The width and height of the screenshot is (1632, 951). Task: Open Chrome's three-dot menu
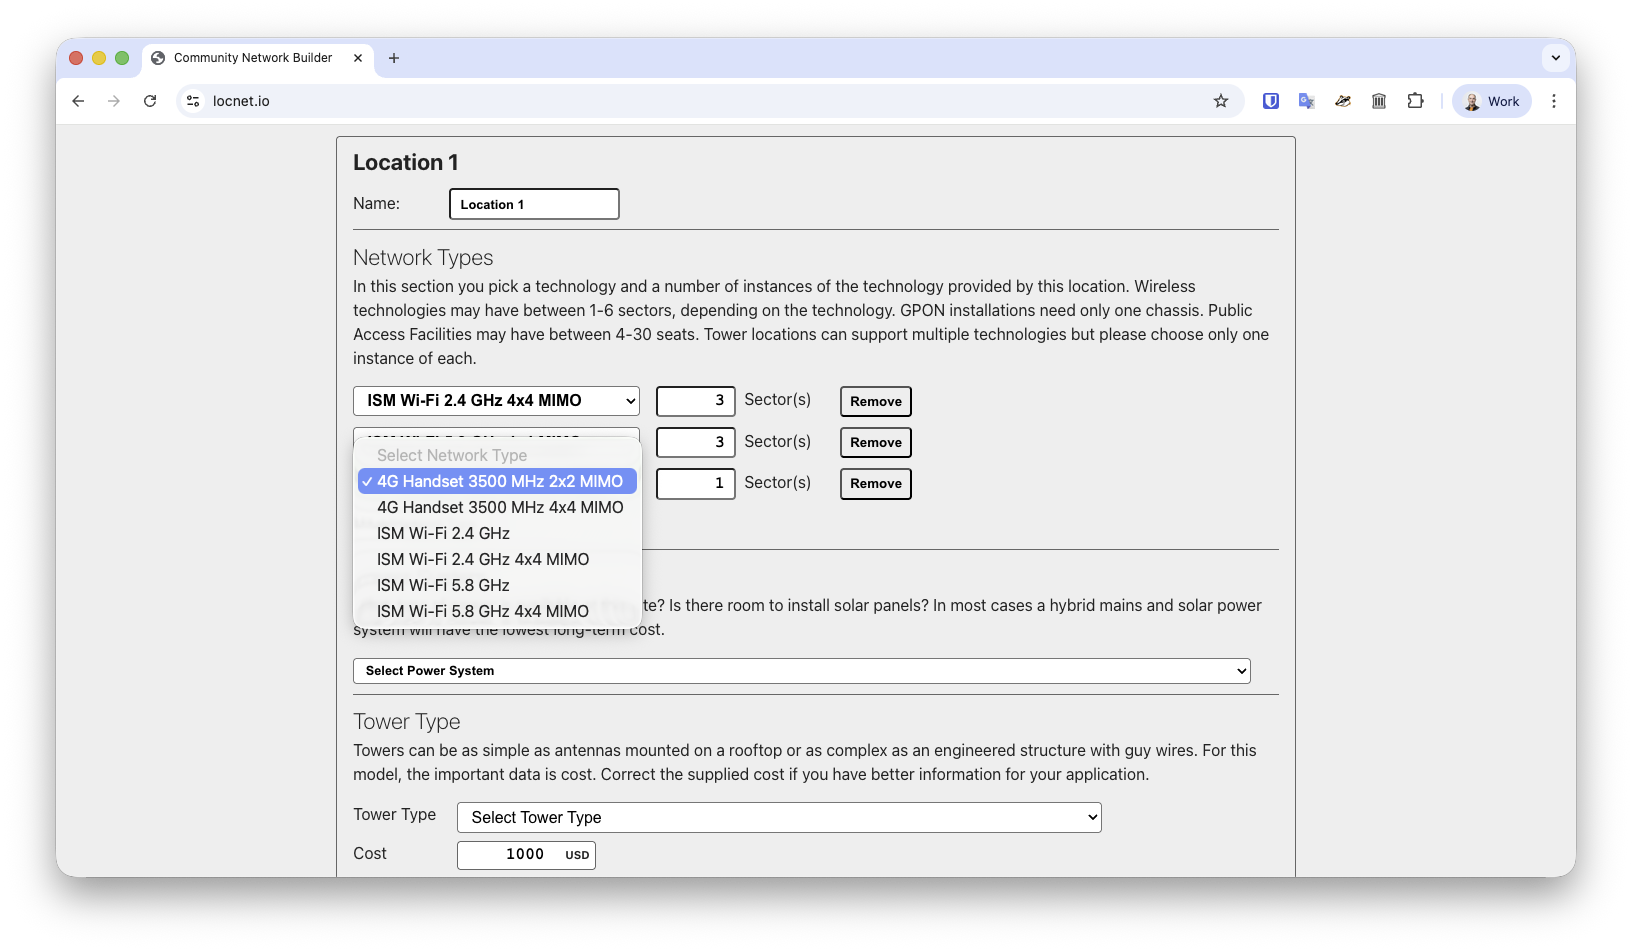(x=1553, y=100)
